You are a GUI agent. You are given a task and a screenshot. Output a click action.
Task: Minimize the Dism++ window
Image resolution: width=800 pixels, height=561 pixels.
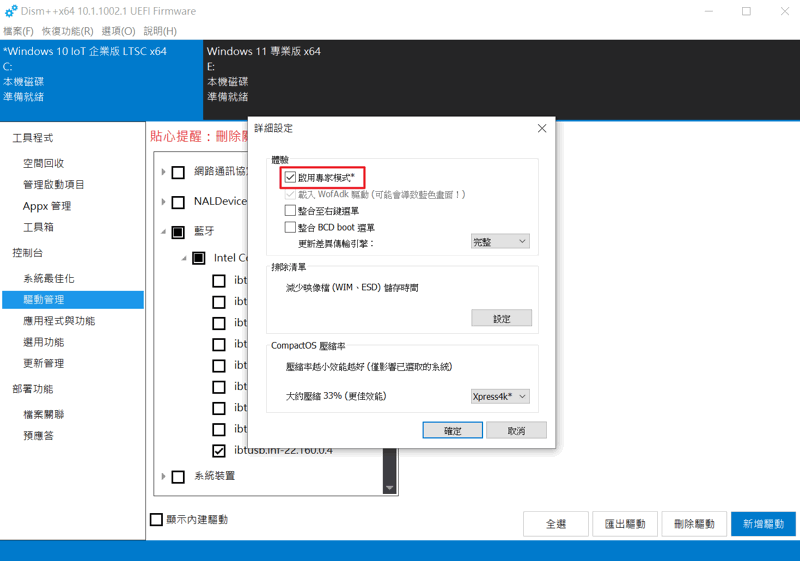pos(709,11)
